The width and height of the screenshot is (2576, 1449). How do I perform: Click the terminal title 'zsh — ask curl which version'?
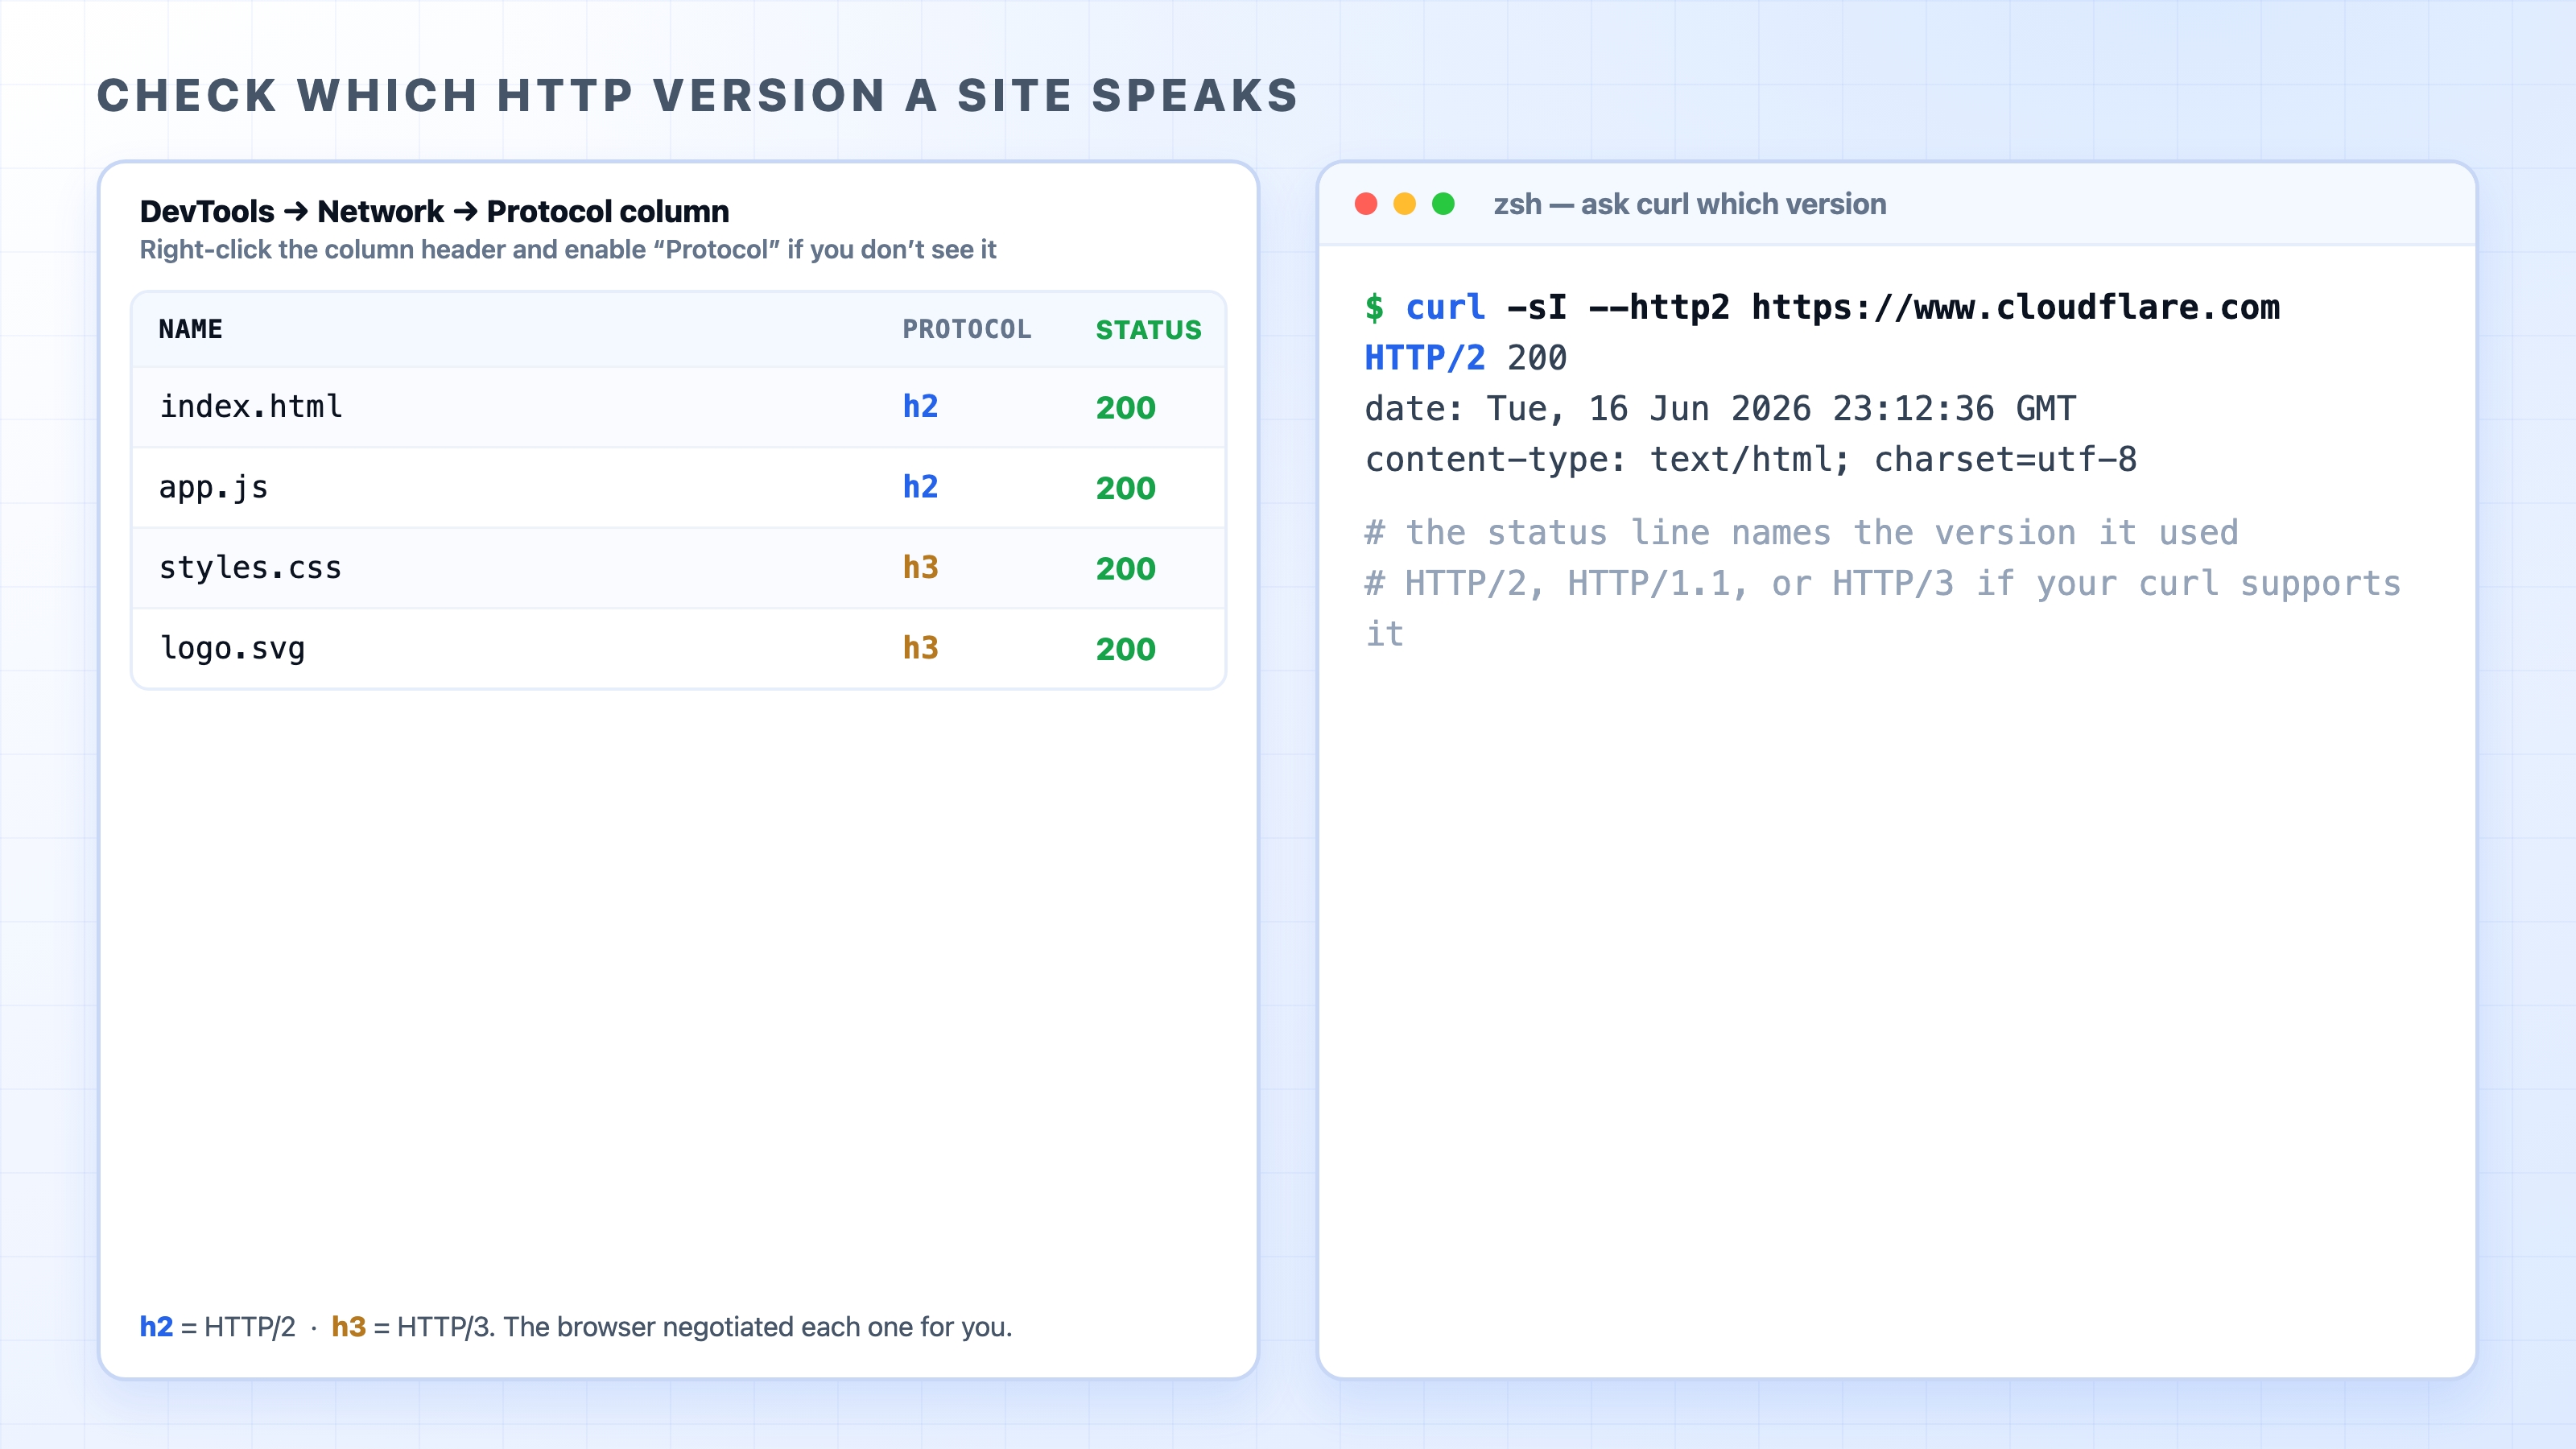pyautogui.click(x=1690, y=204)
